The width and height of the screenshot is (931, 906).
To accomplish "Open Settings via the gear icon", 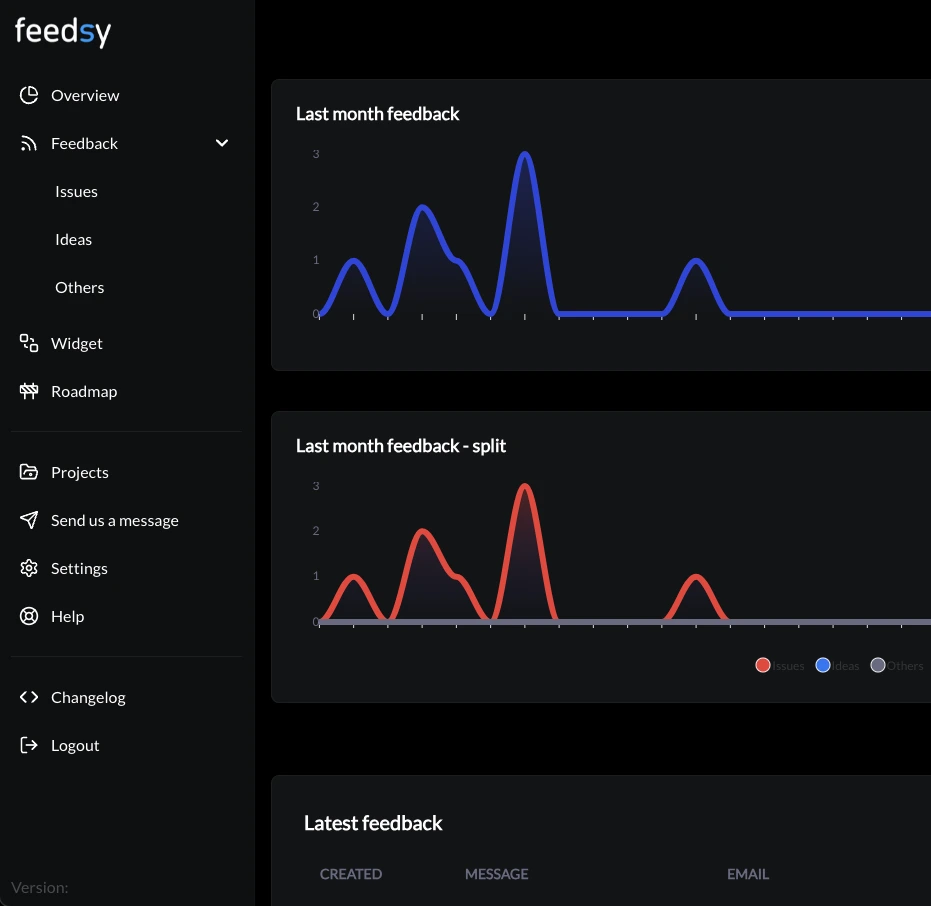I will click(x=29, y=568).
